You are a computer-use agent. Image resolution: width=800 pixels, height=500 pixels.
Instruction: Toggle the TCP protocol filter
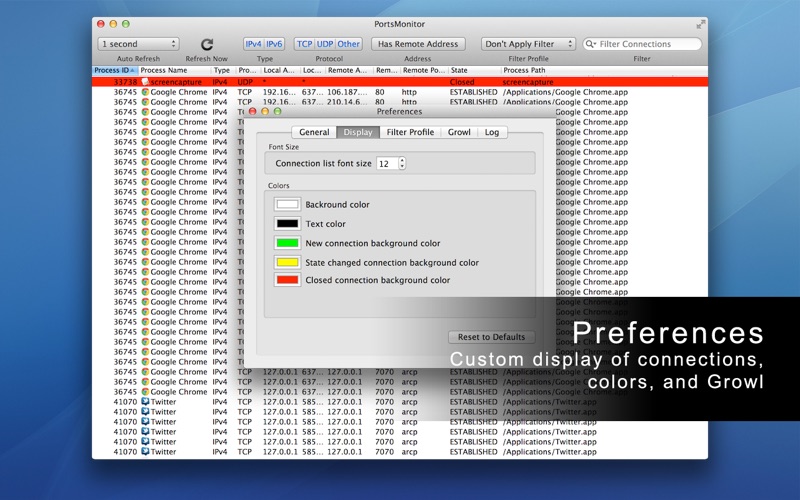click(305, 44)
